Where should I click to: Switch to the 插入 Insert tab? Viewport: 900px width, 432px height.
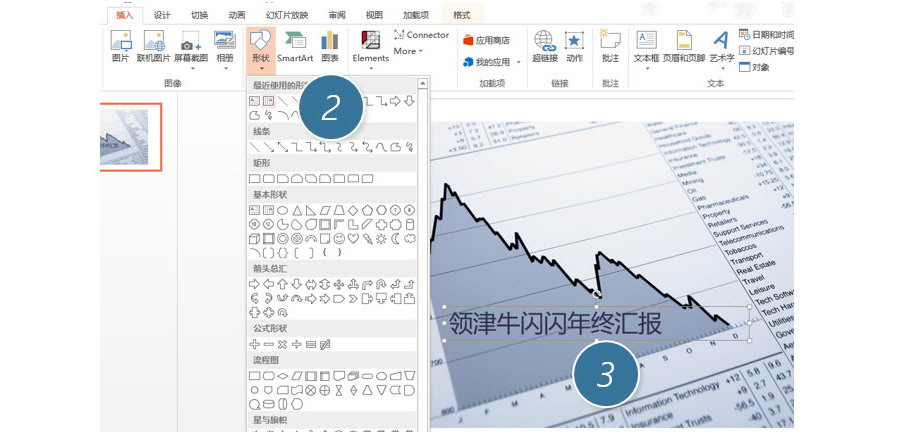(125, 15)
